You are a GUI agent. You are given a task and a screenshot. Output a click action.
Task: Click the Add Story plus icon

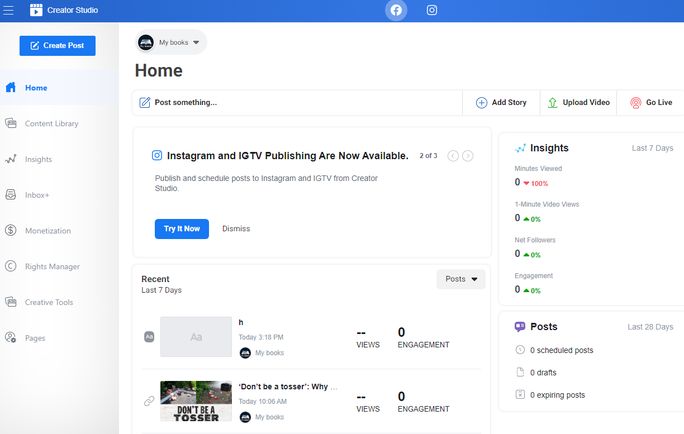click(x=482, y=103)
